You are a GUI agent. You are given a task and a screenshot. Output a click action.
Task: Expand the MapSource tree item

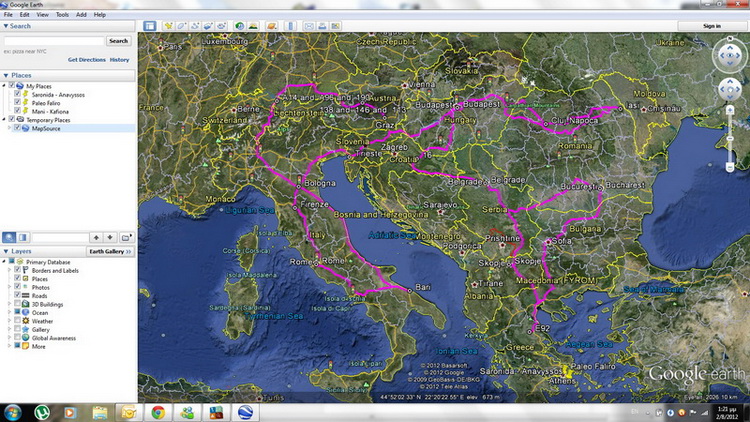[x=7, y=128]
